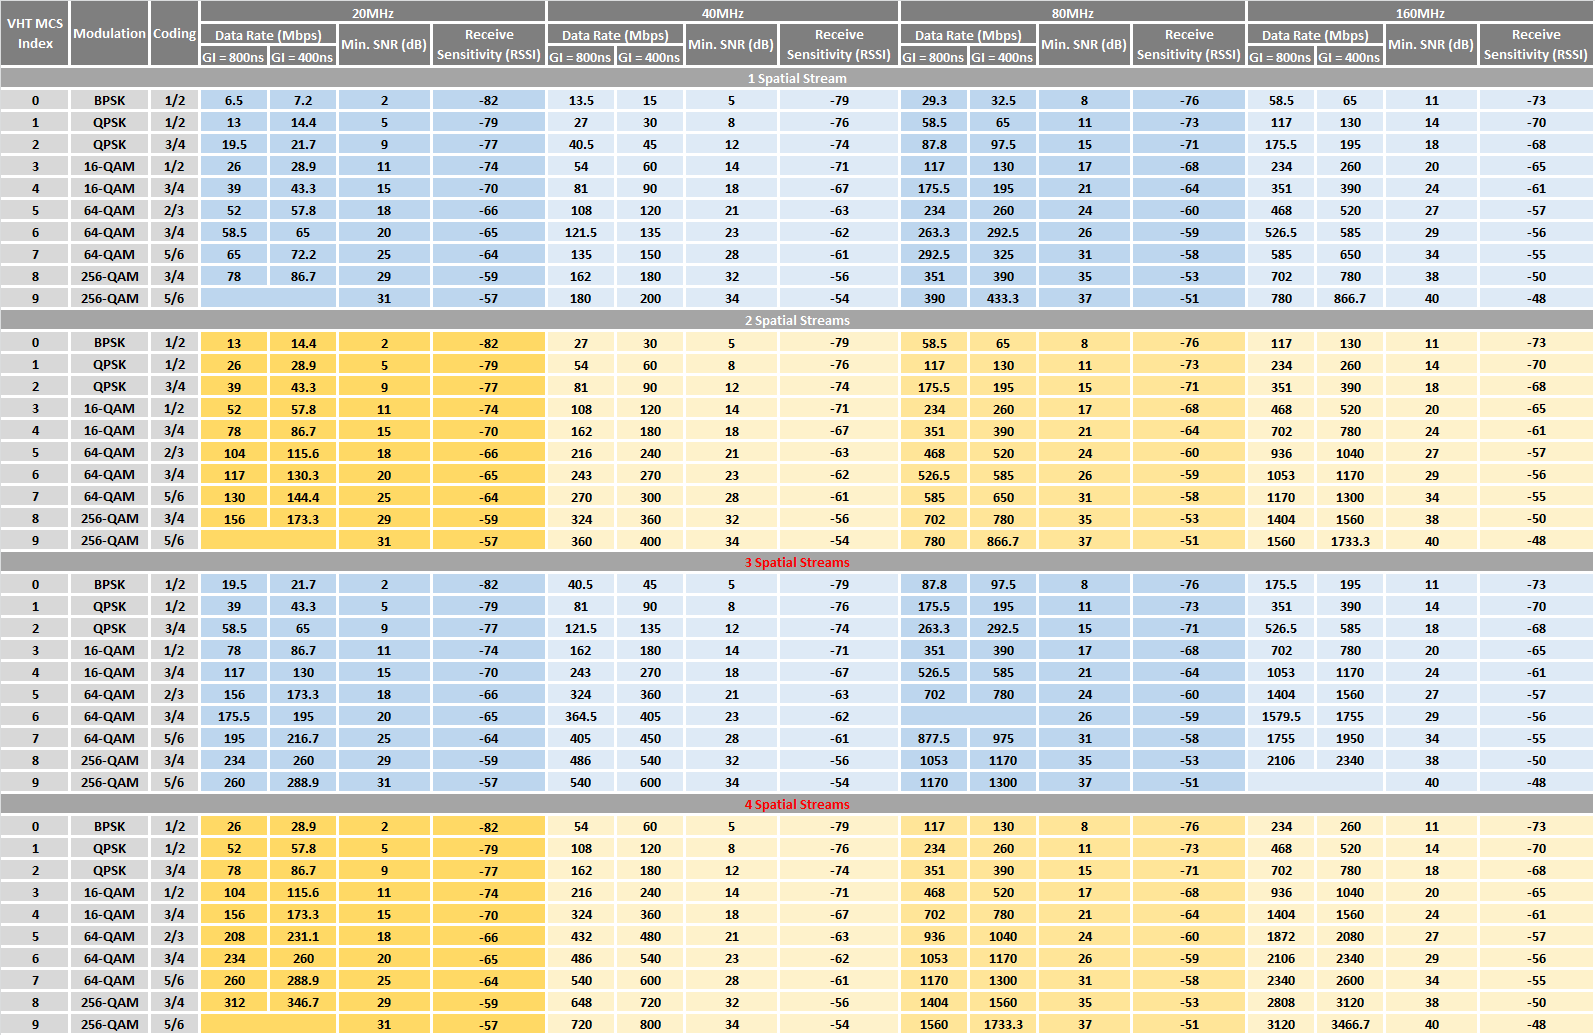Click the '975' data rate cell
1595x1035 pixels.
click(x=1003, y=739)
